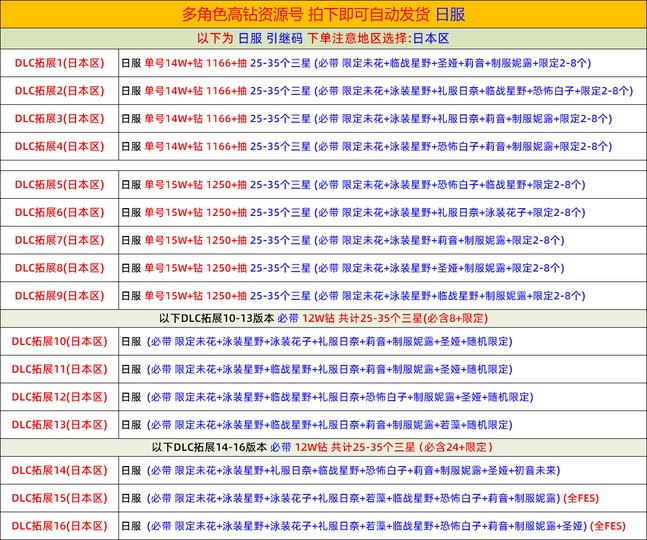The image size is (647, 540).
Task: Select the DLC拓展7(日本区) label cell
Action: tap(59, 240)
